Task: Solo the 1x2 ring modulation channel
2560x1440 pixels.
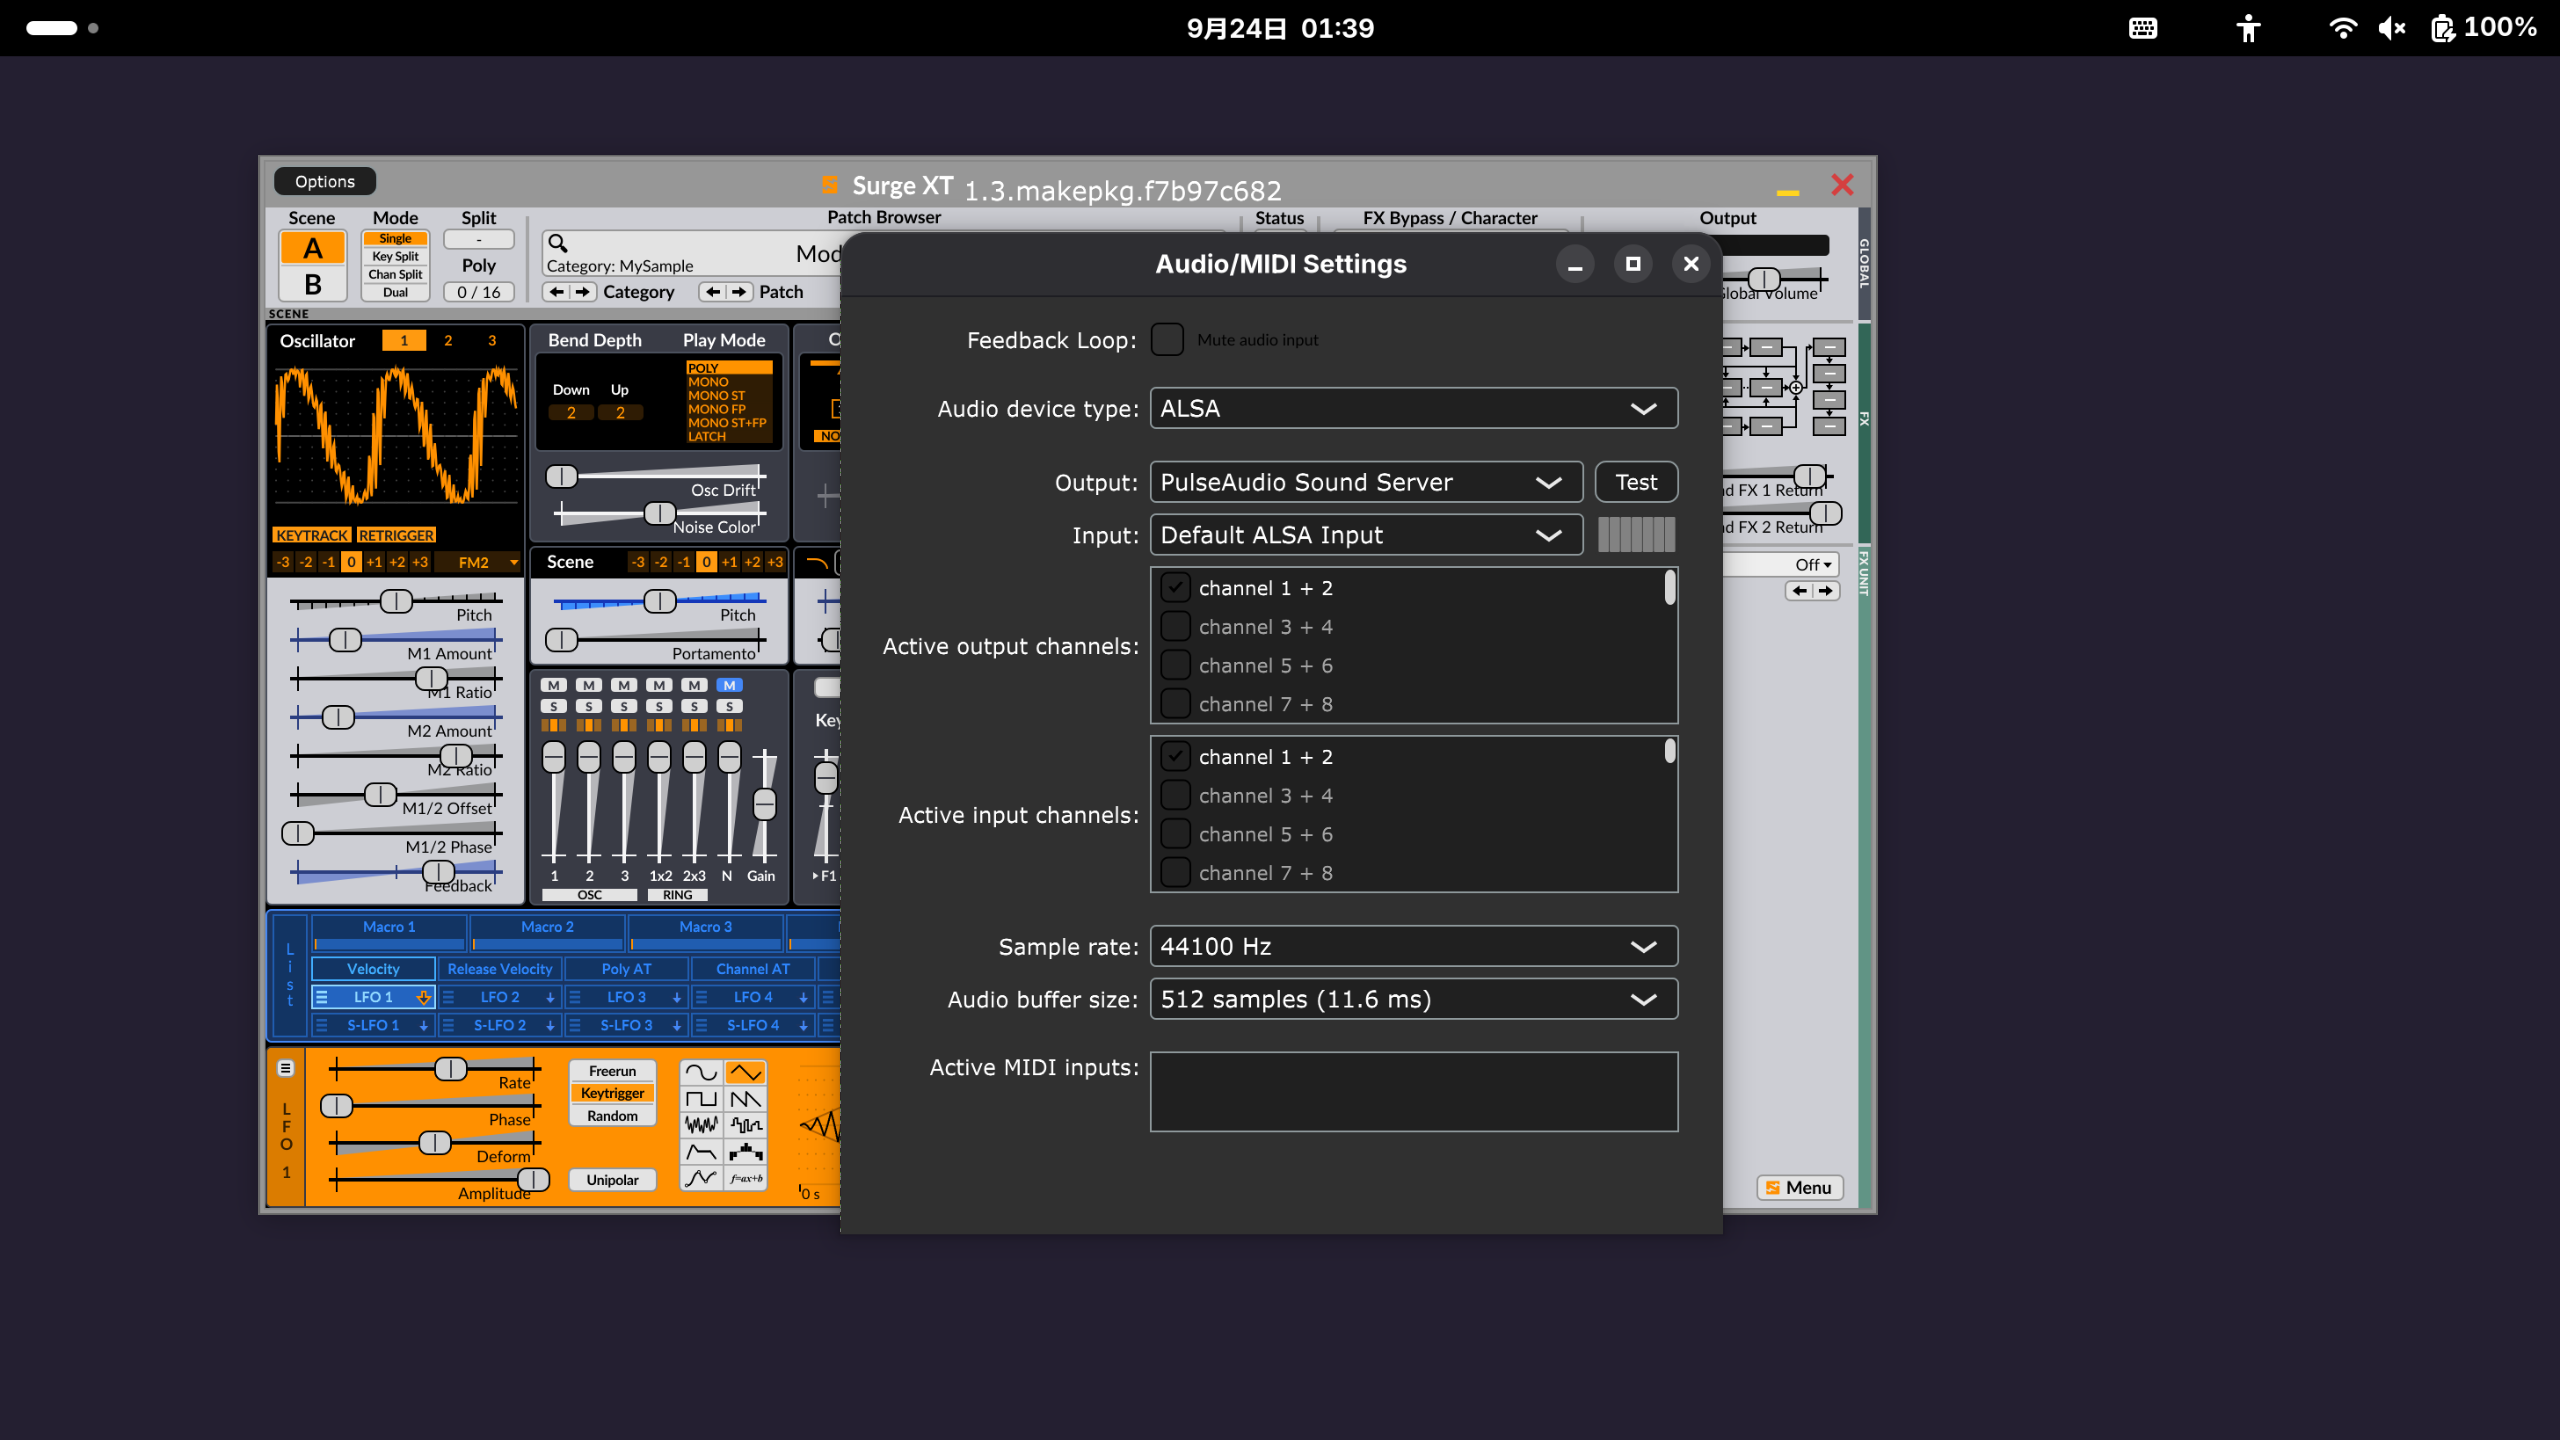Action: click(x=659, y=706)
